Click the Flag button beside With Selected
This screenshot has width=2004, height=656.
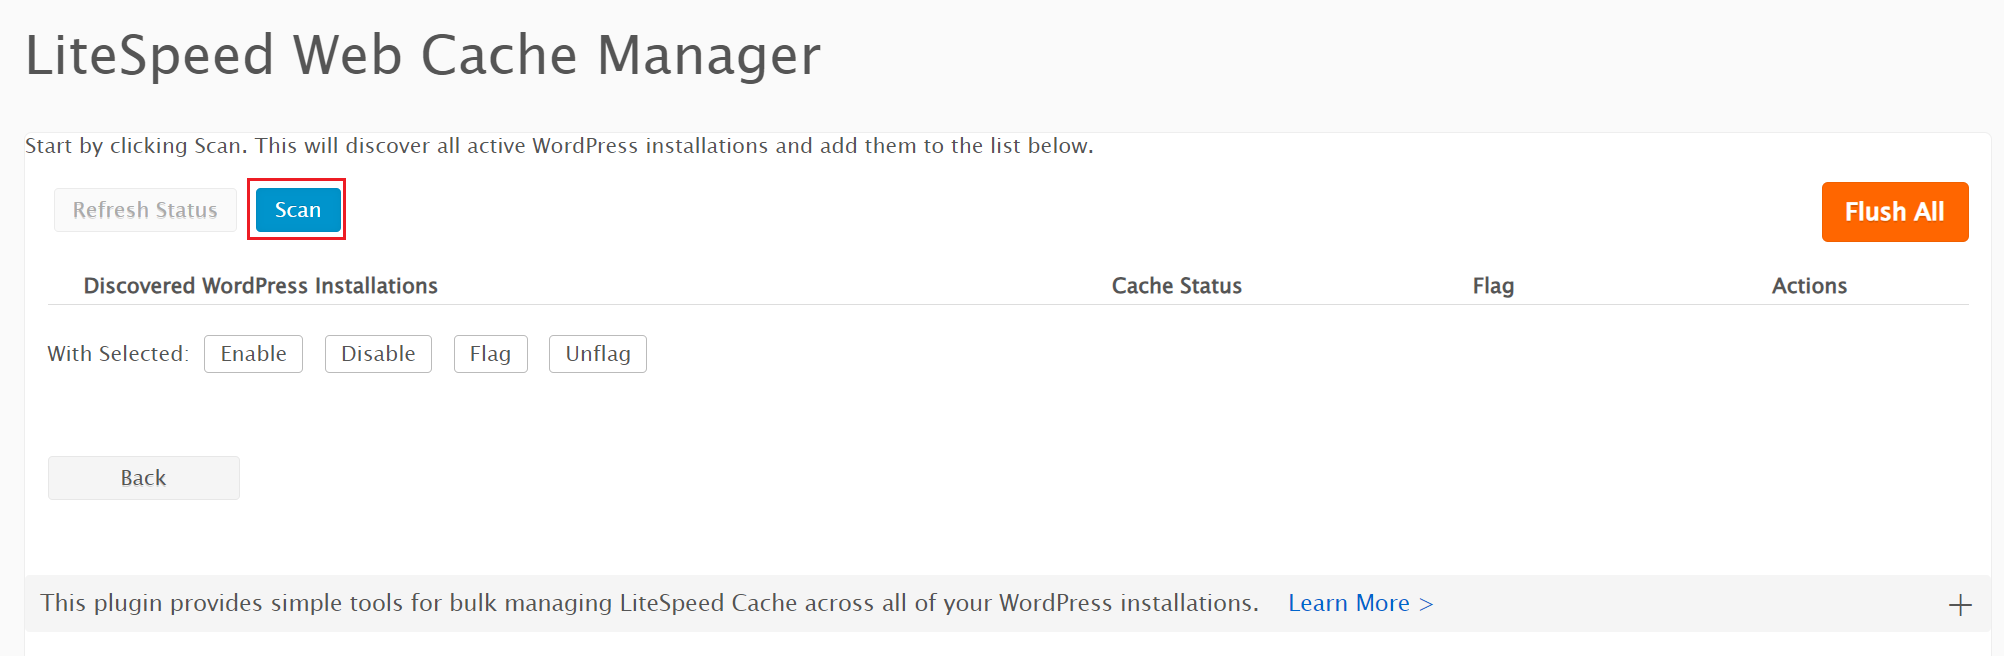tap(490, 354)
